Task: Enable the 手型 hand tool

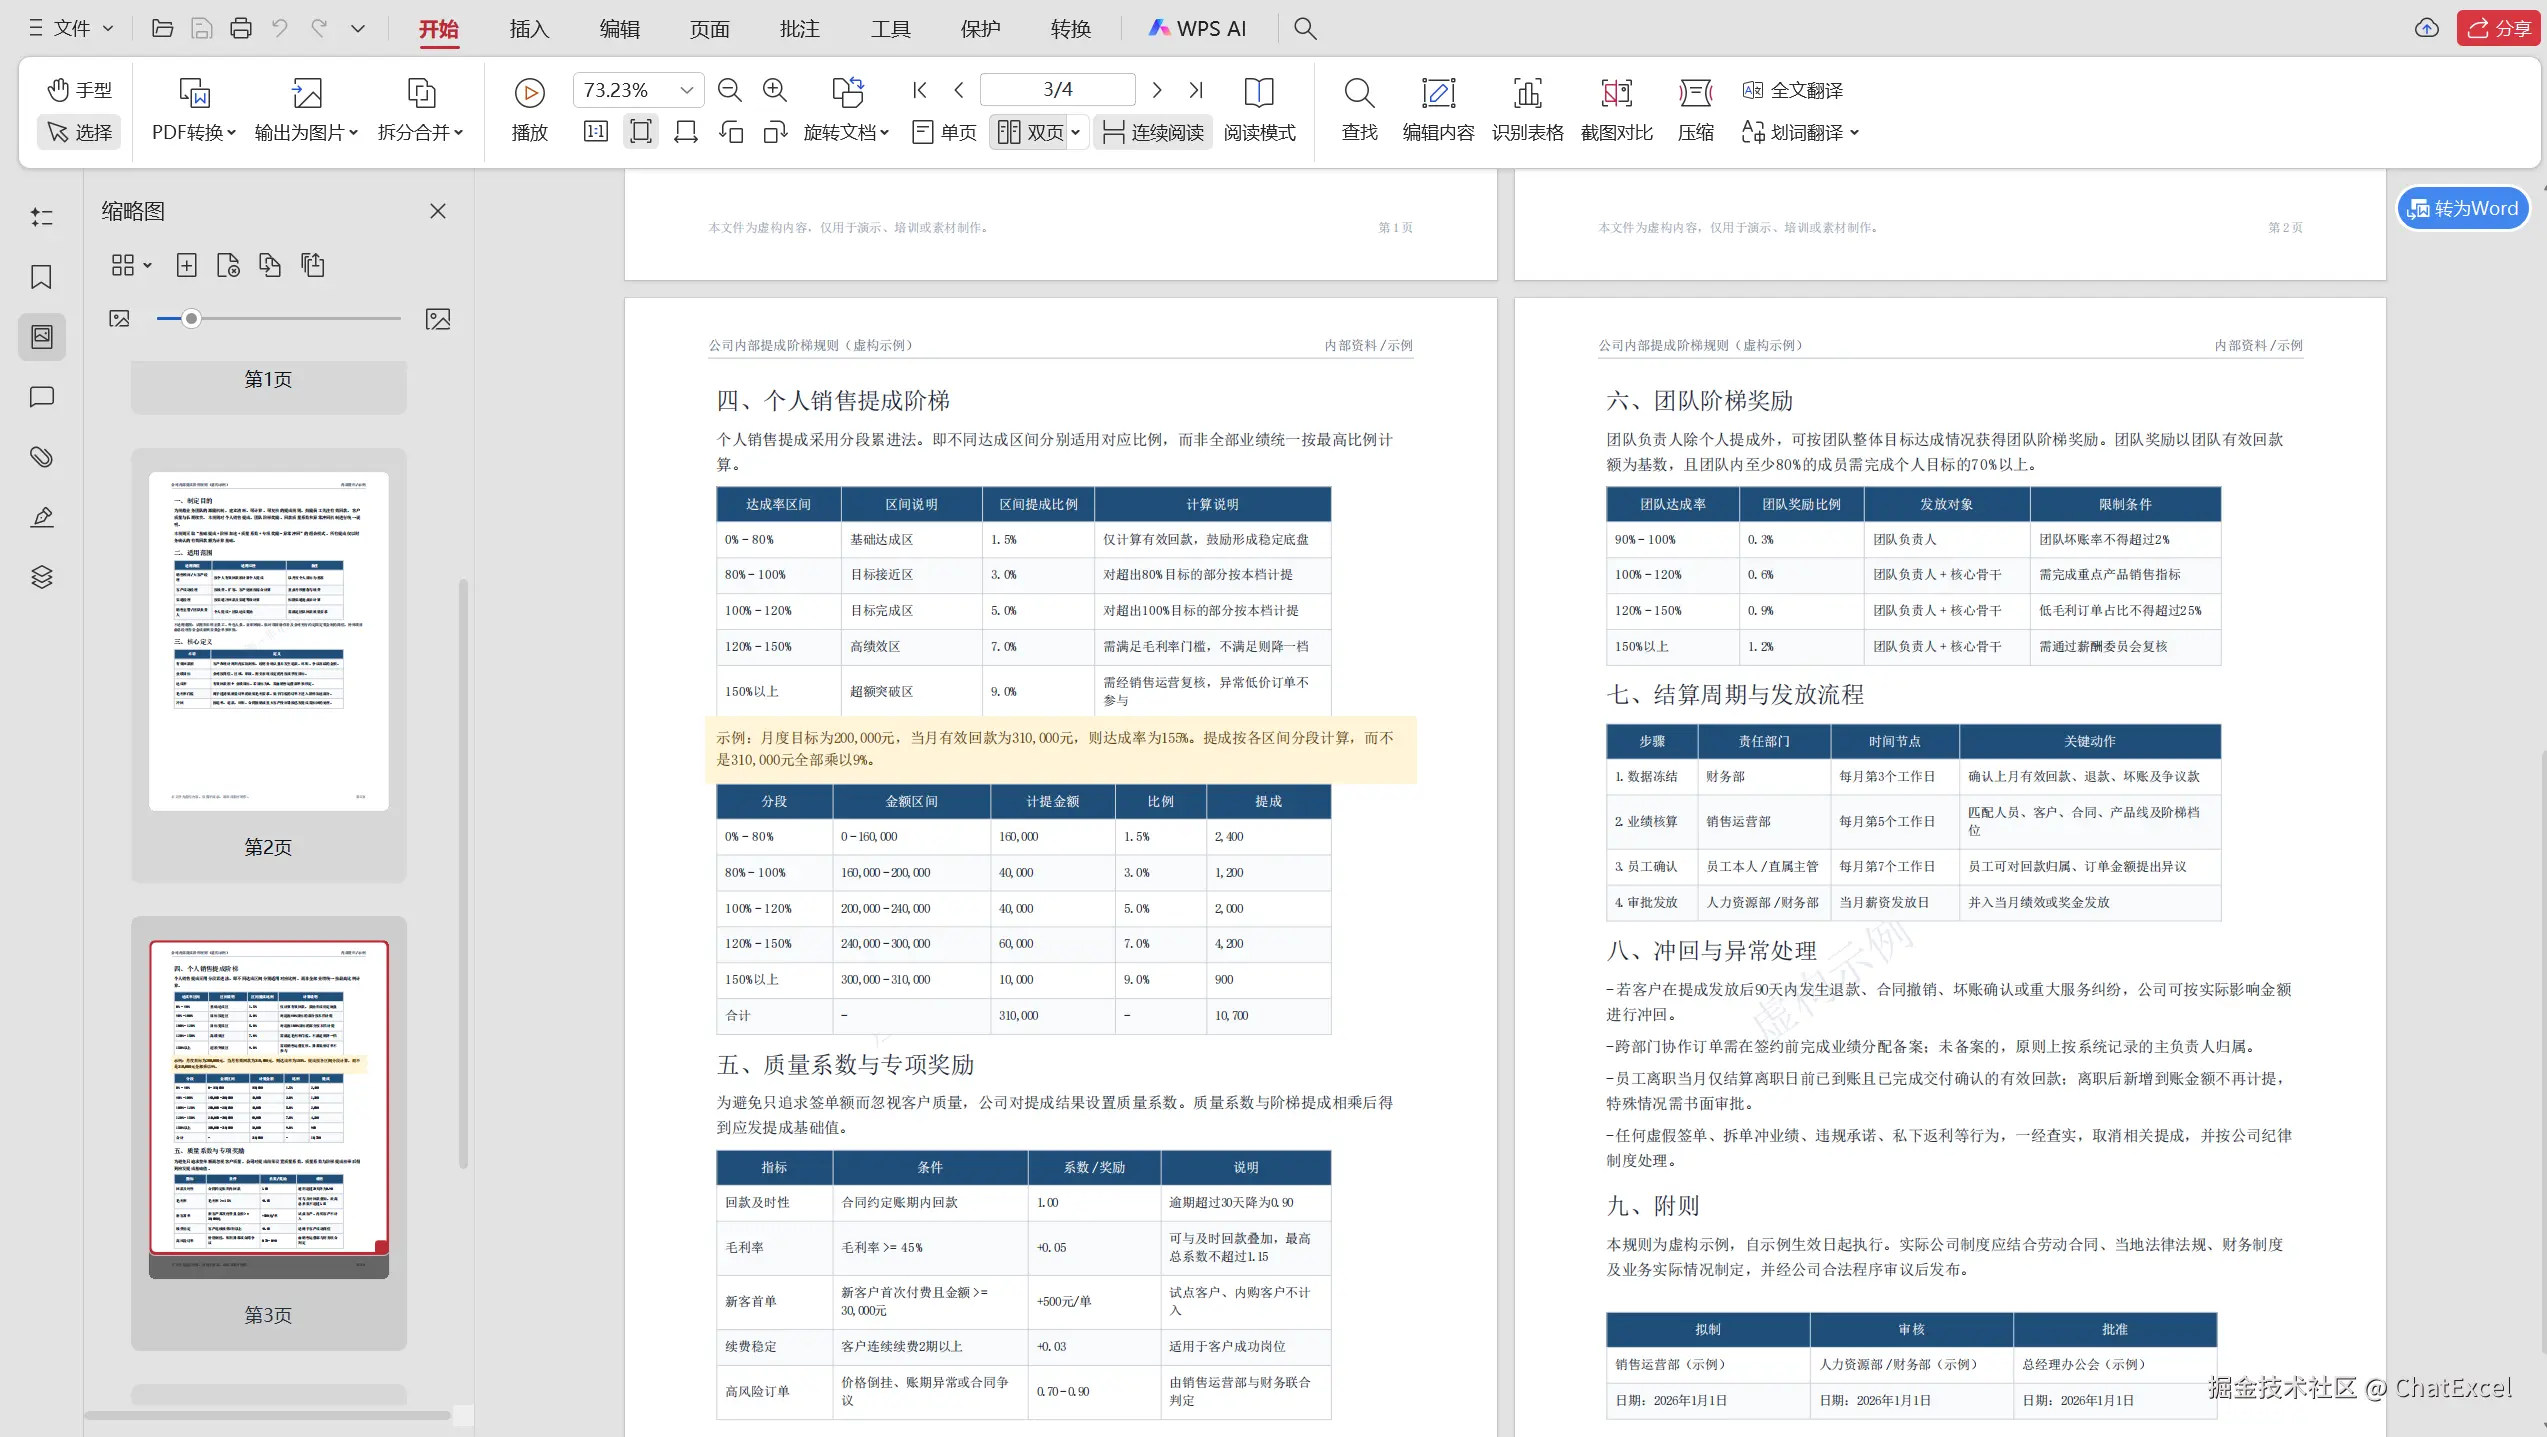Action: click(79, 90)
